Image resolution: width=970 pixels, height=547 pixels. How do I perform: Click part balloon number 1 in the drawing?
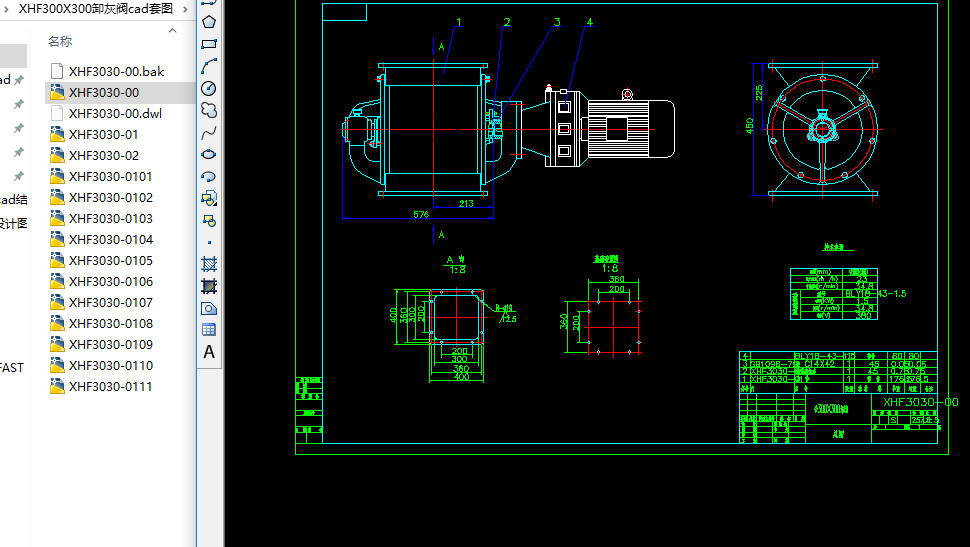pos(459,22)
